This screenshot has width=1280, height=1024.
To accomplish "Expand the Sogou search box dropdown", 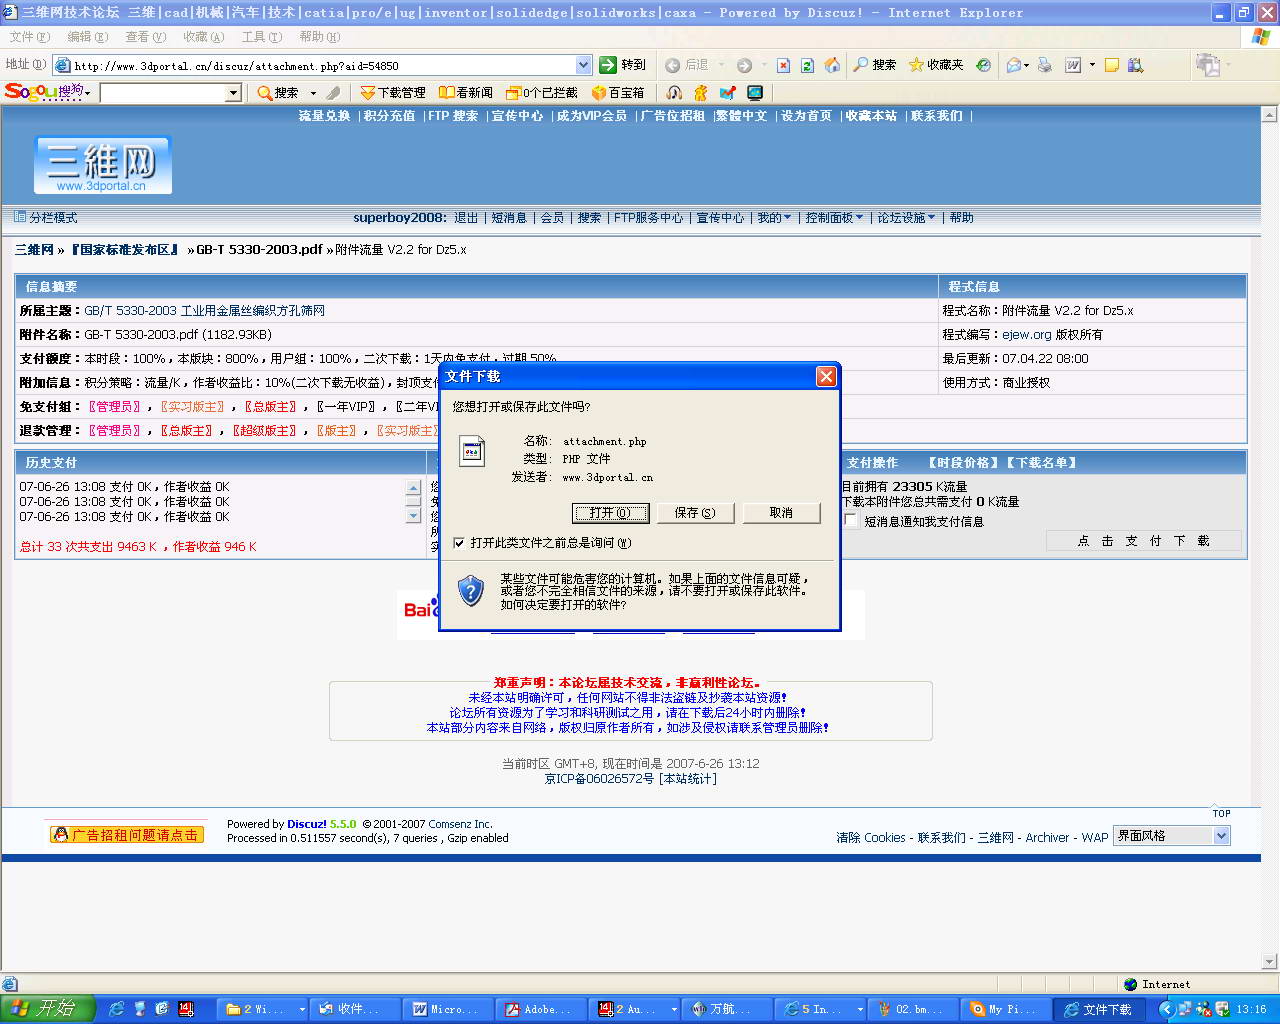I will (234, 93).
